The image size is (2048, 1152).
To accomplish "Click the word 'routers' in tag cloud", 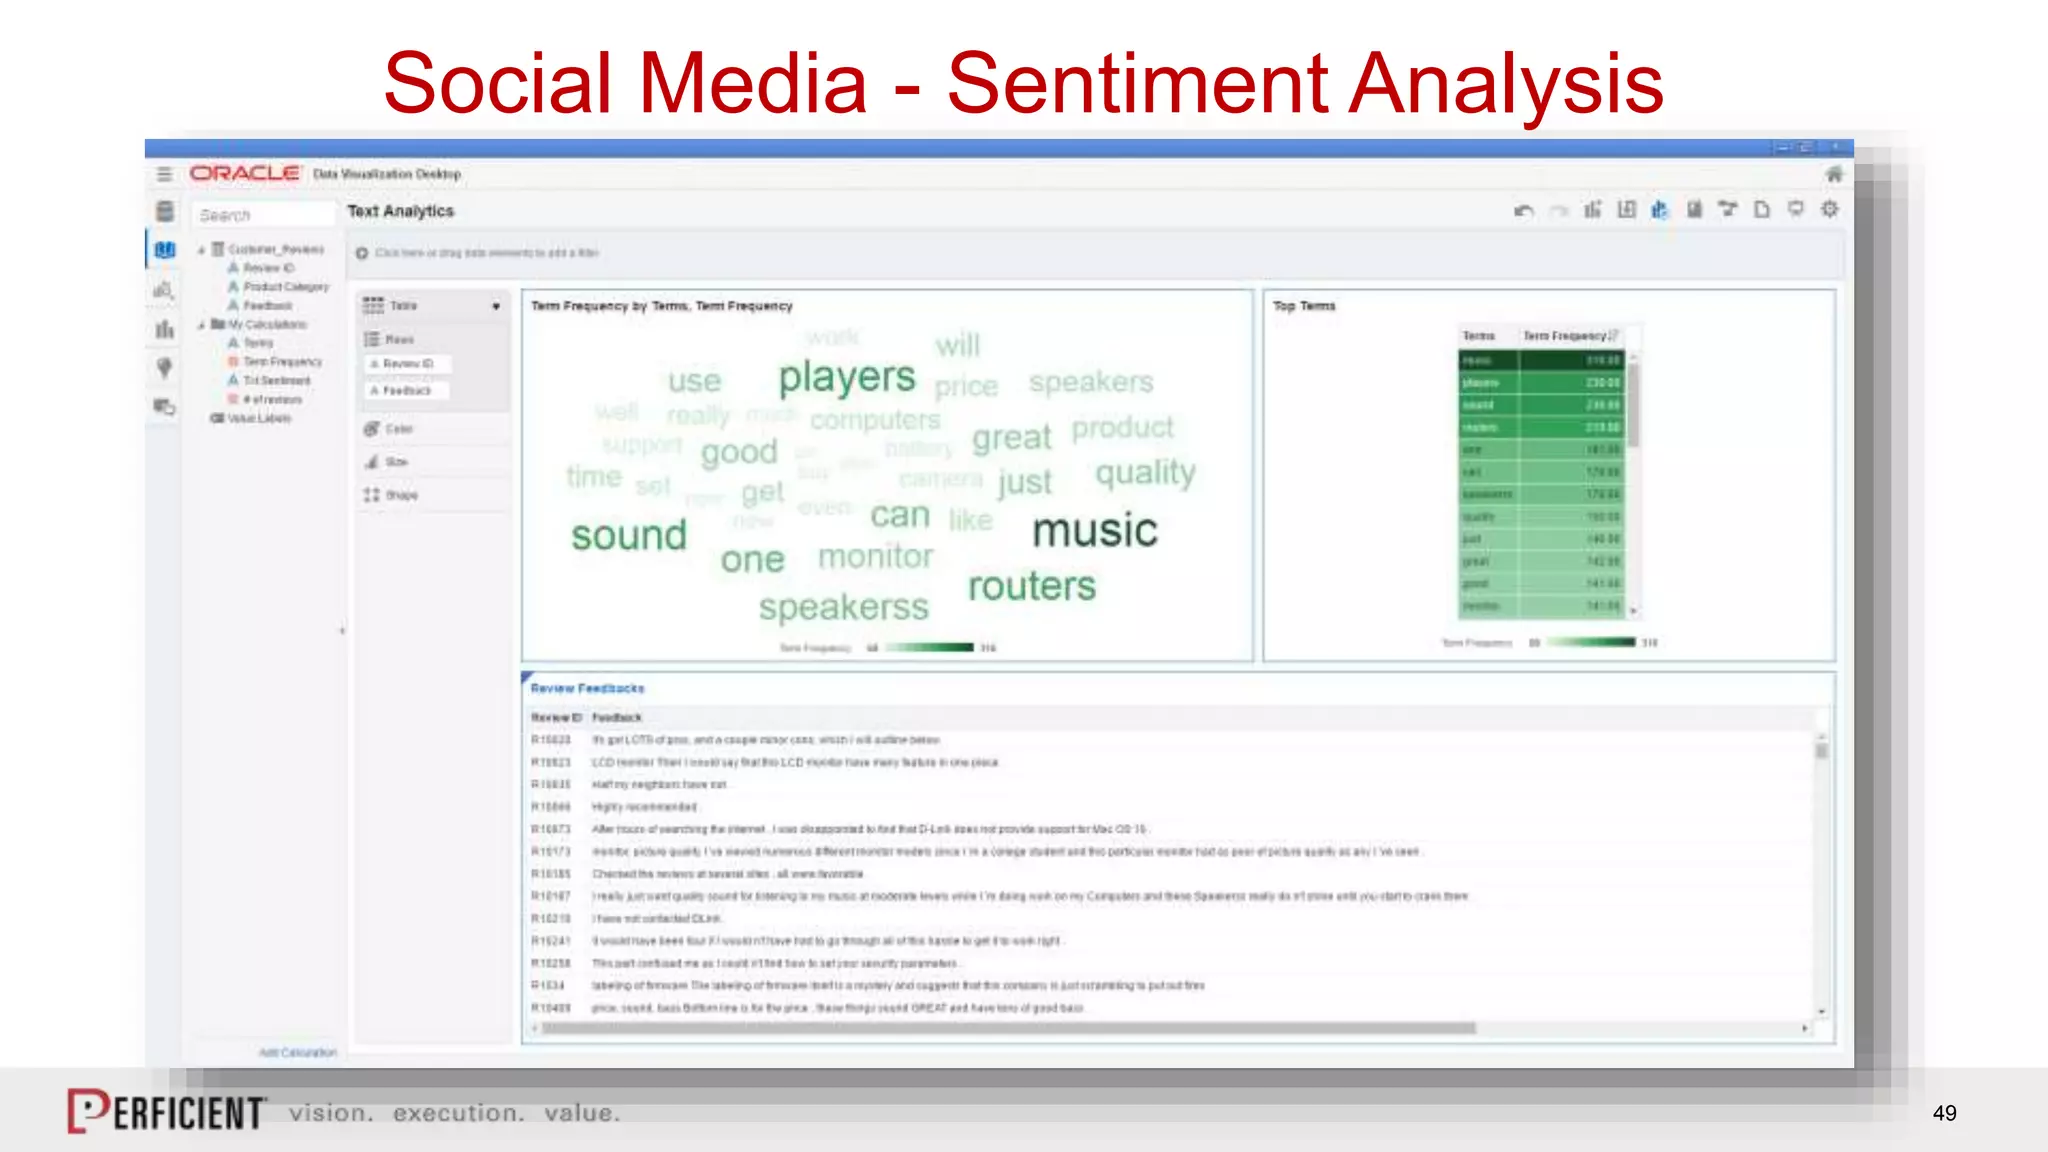I will 1032,586.
